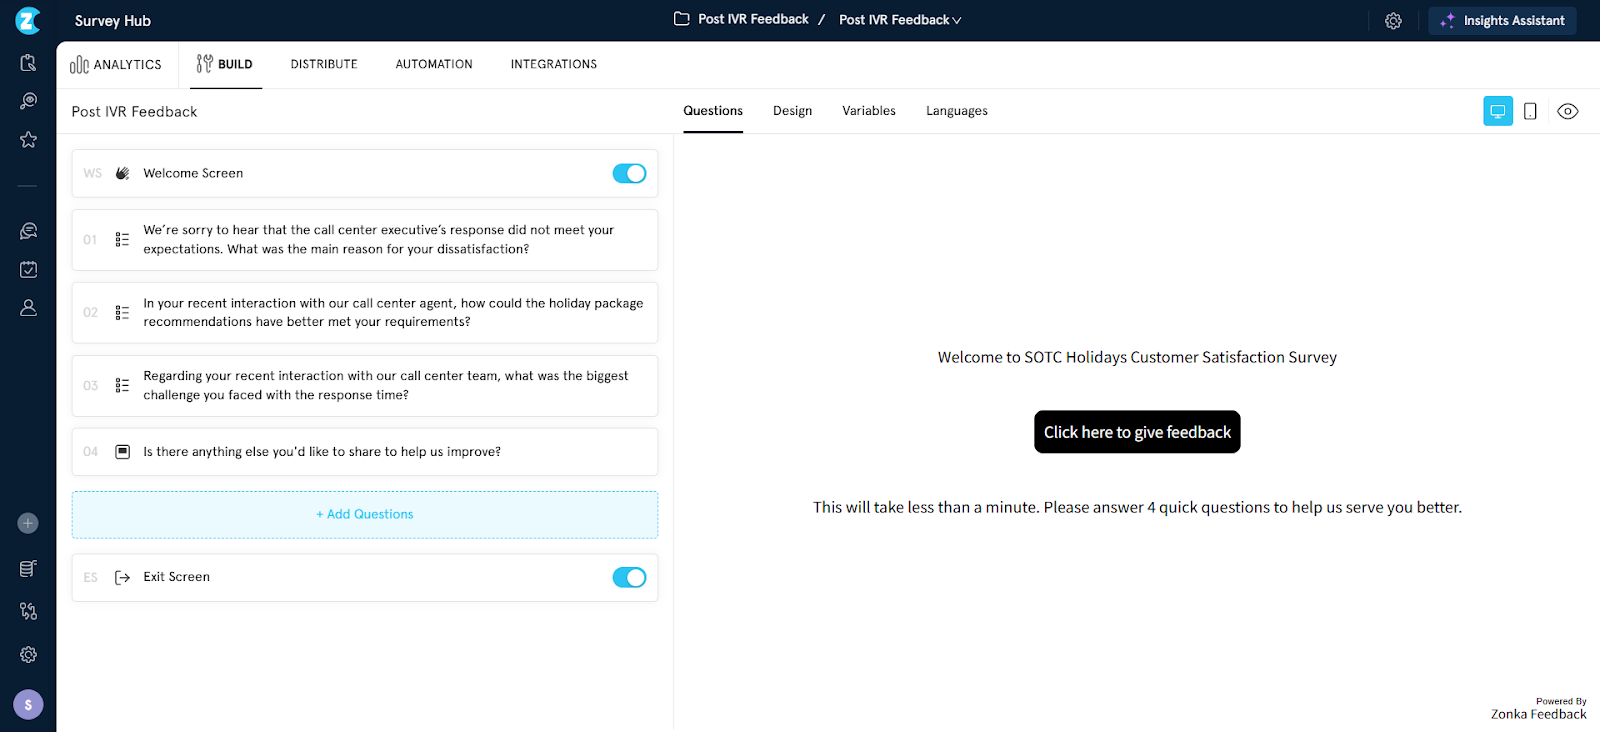Image resolution: width=1600 pixels, height=732 pixels.
Task: Select question 02 about holiday package recommendations
Action: pyautogui.click(x=365, y=313)
